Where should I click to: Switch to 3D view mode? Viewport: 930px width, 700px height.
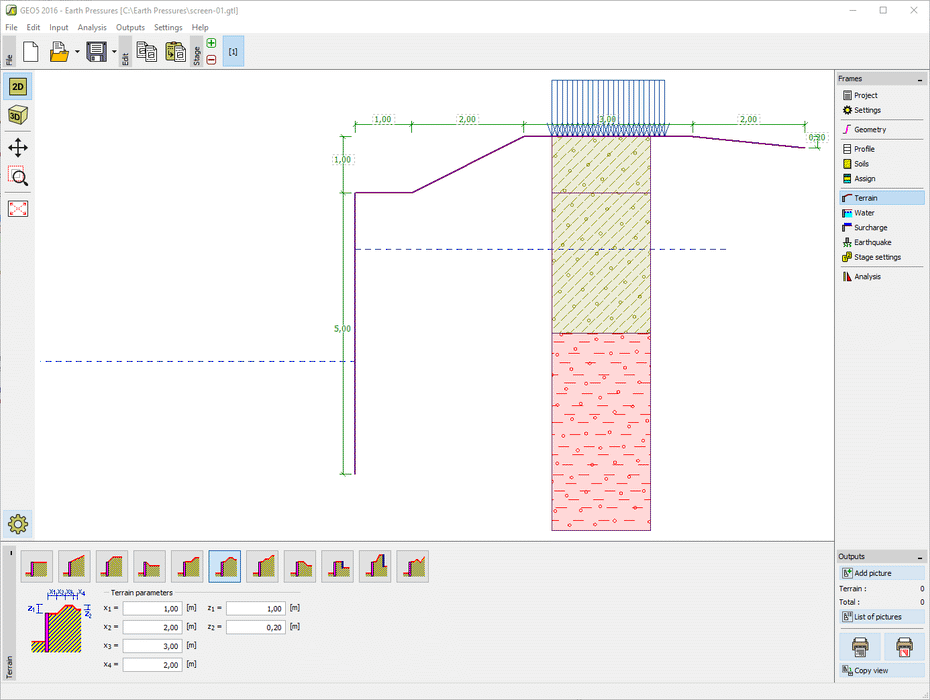18,116
